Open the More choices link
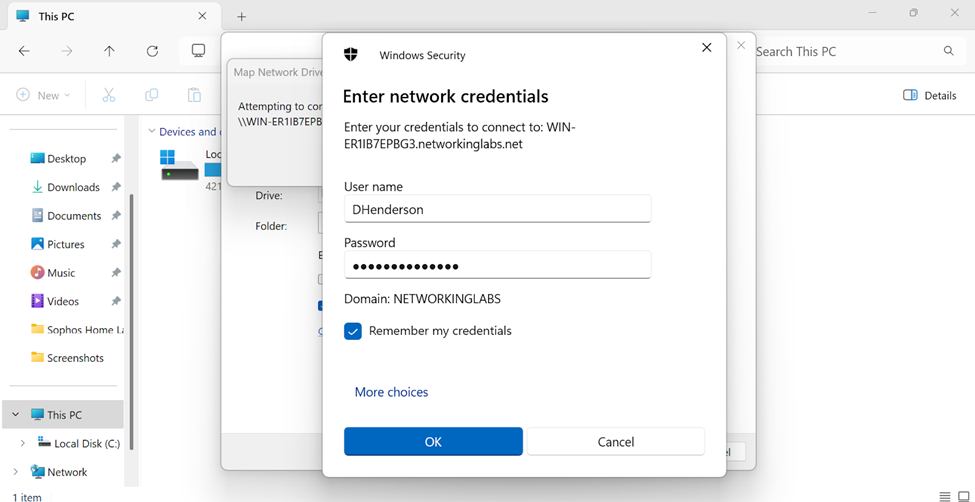 click(x=391, y=392)
